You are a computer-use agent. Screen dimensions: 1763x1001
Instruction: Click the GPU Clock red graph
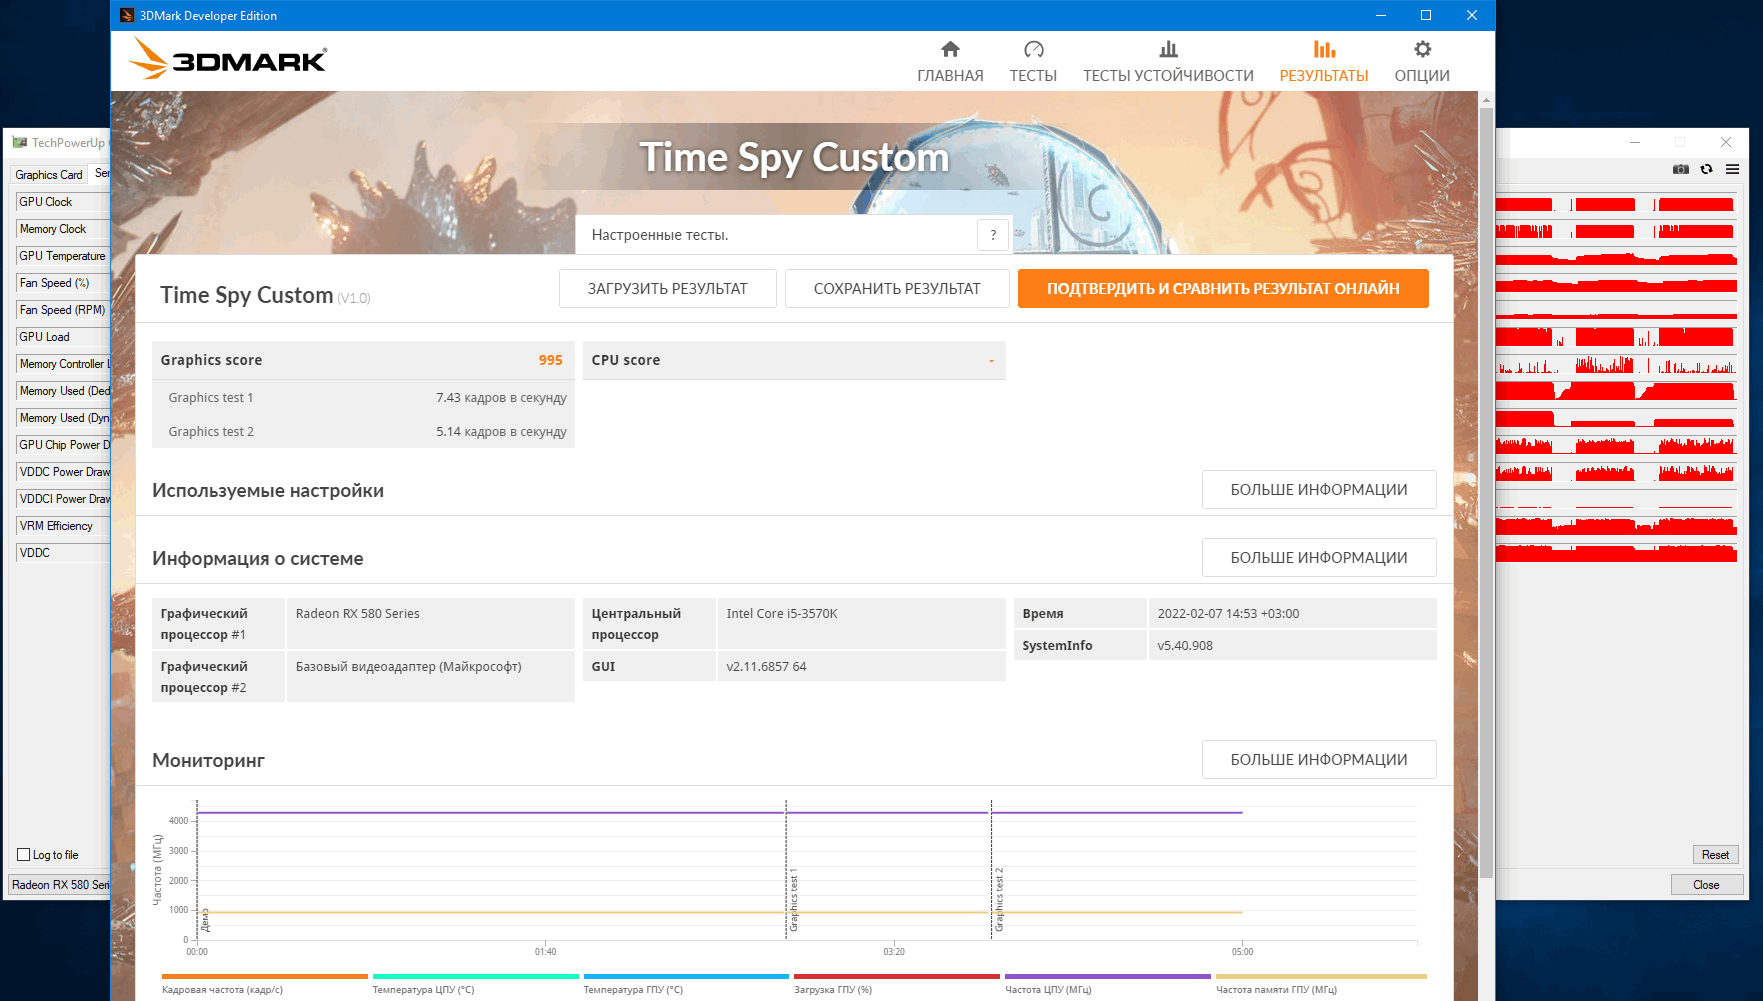point(1616,203)
